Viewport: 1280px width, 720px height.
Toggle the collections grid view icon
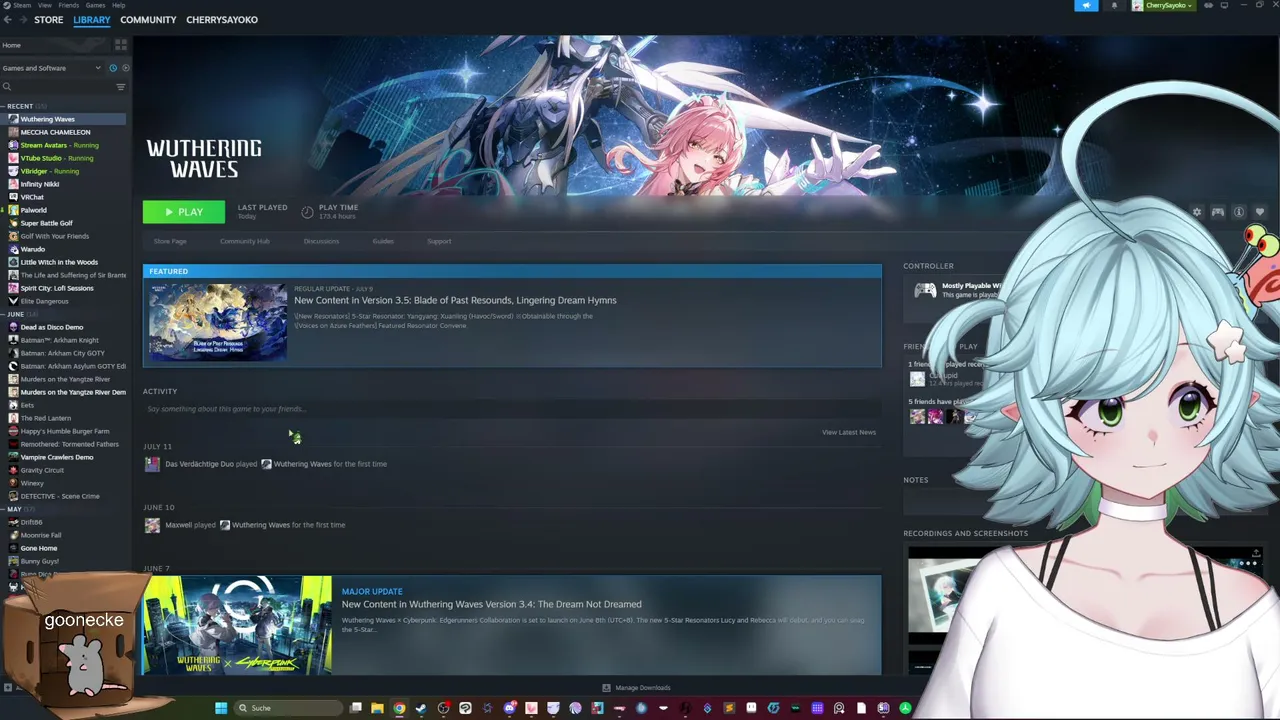[121, 45]
